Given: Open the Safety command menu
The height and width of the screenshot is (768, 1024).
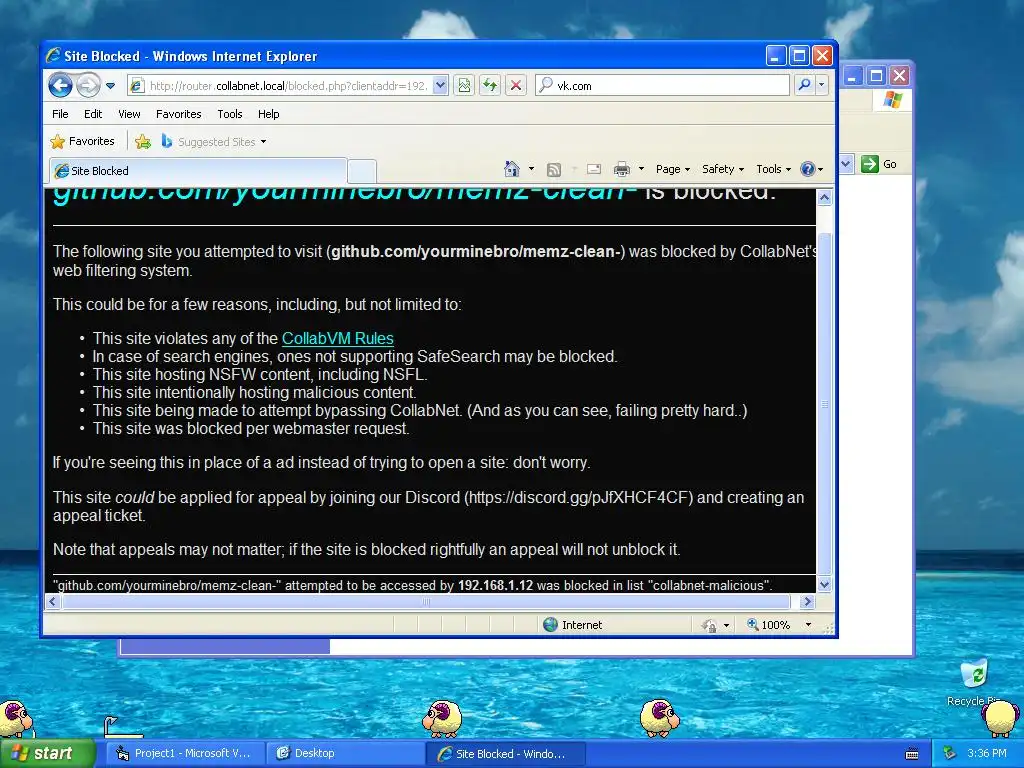Looking at the screenshot, I should point(723,169).
